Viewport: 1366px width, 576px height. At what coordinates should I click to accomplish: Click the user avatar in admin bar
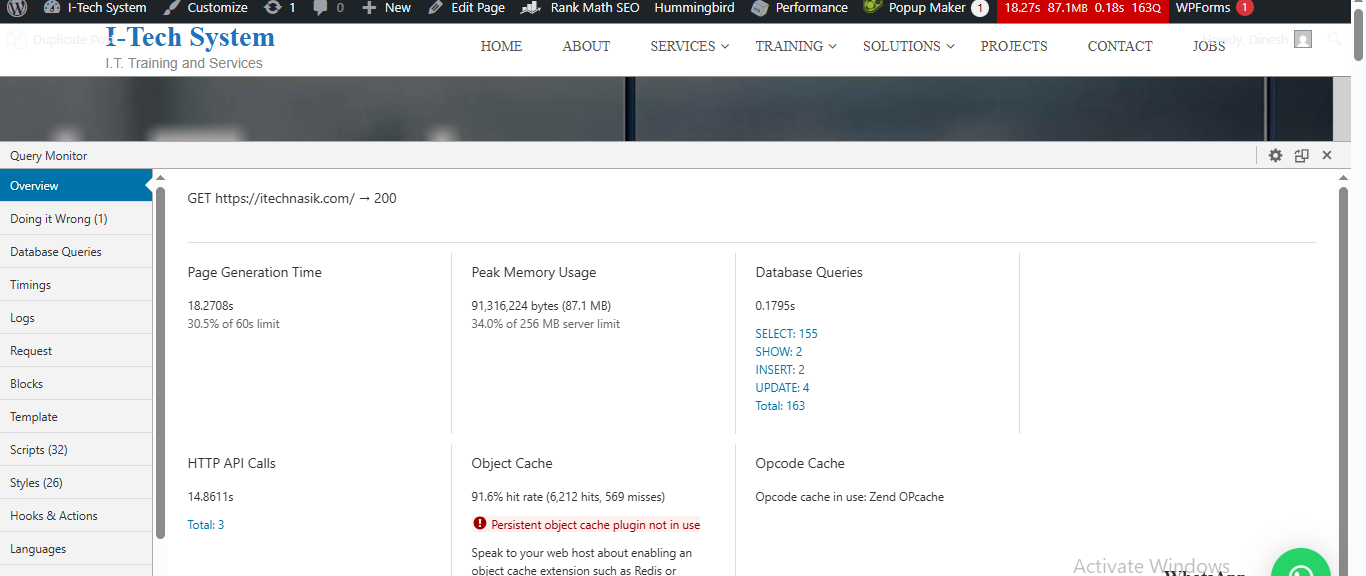1302,39
